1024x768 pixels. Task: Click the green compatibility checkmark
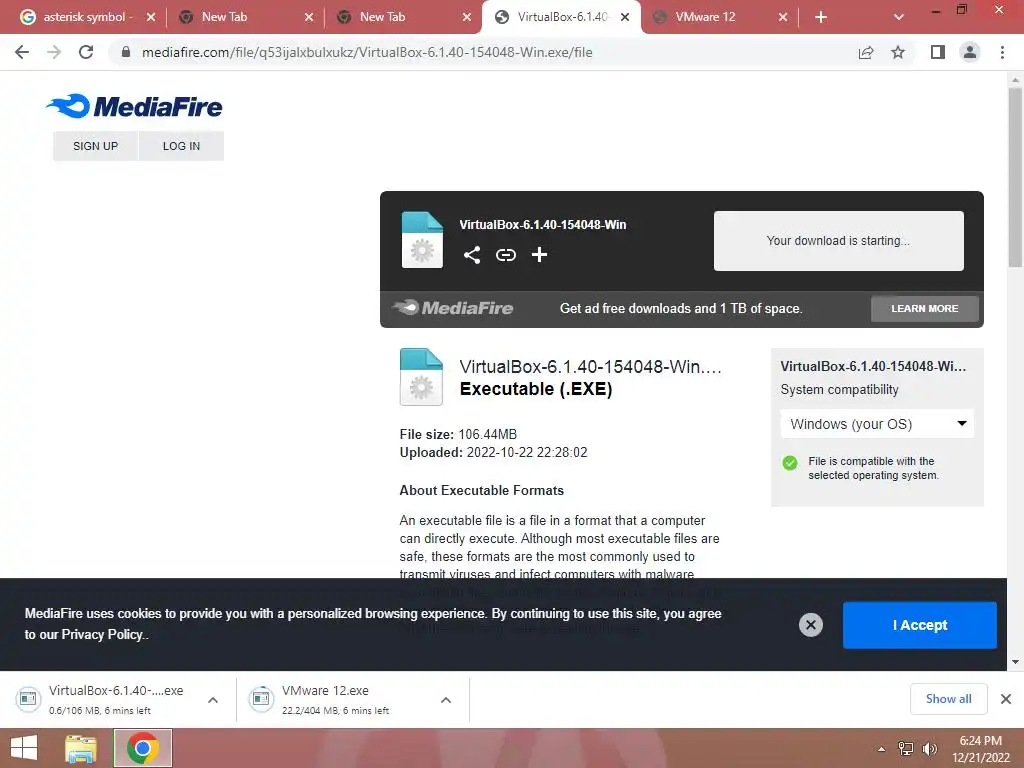790,463
